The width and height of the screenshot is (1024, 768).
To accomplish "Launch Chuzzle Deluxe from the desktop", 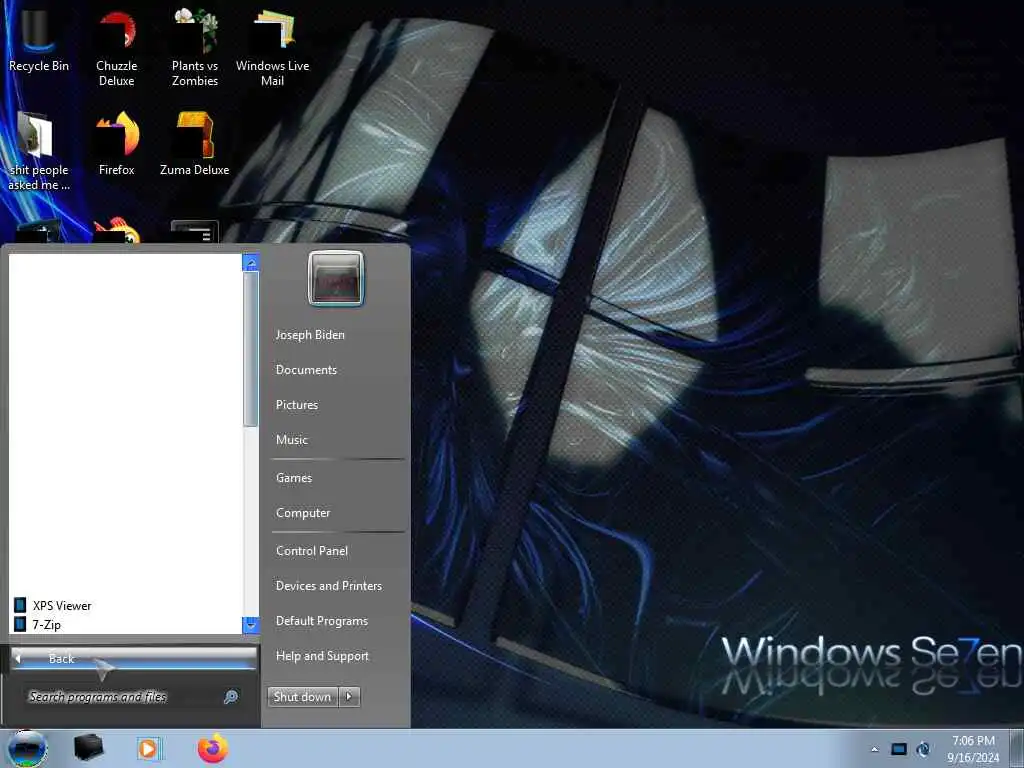I will 116,49.
